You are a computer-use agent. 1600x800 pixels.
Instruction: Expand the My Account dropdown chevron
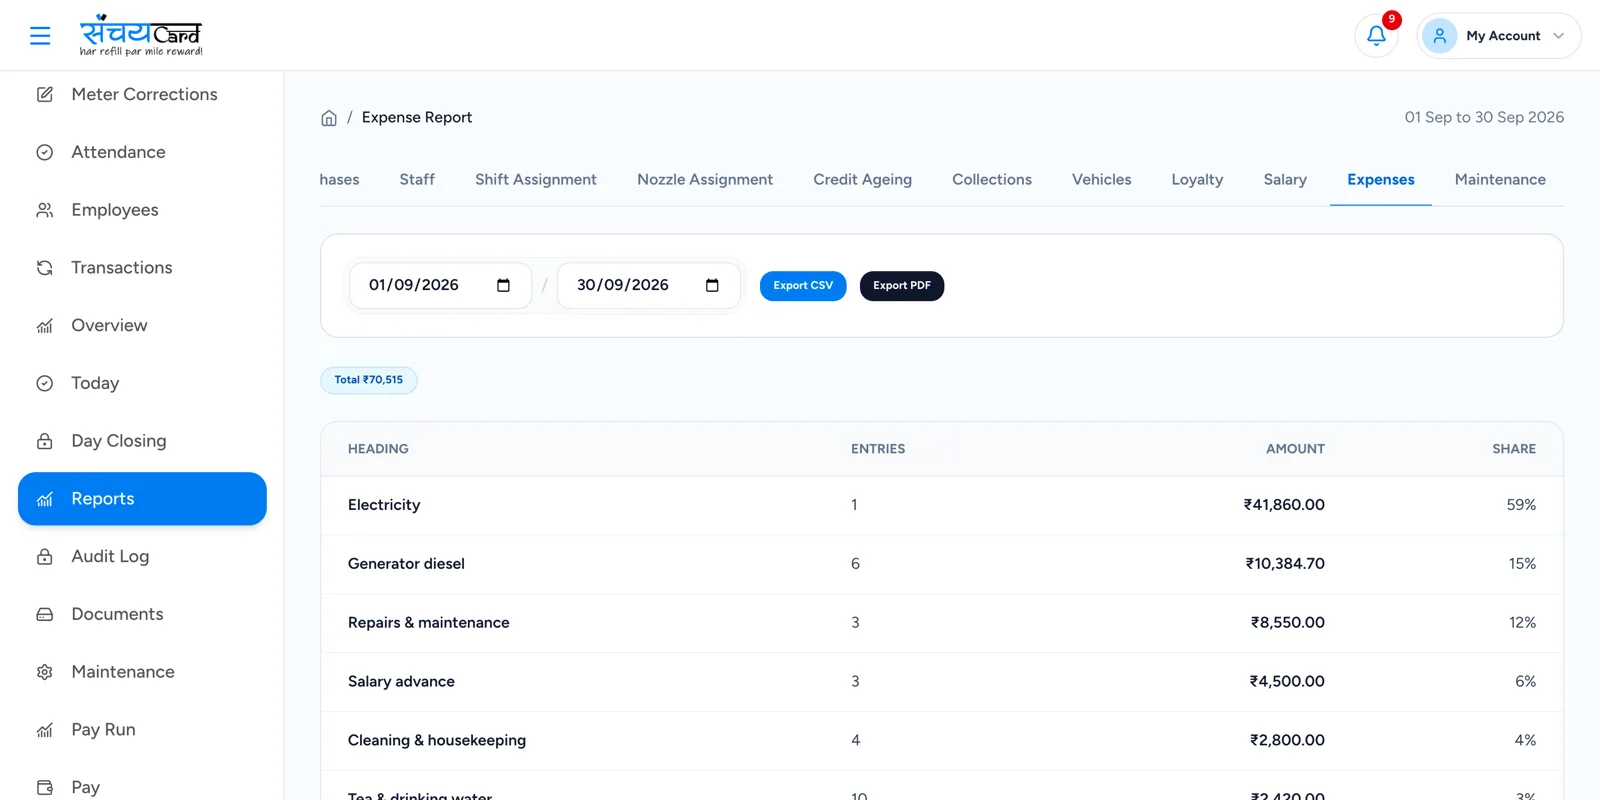pos(1558,36)
